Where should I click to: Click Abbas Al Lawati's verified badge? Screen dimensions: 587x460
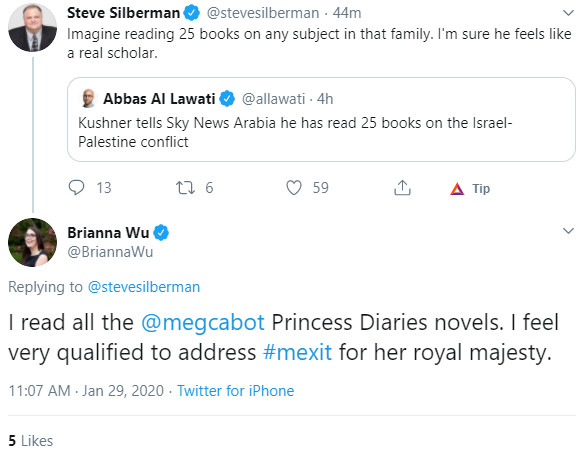point(227,99)
